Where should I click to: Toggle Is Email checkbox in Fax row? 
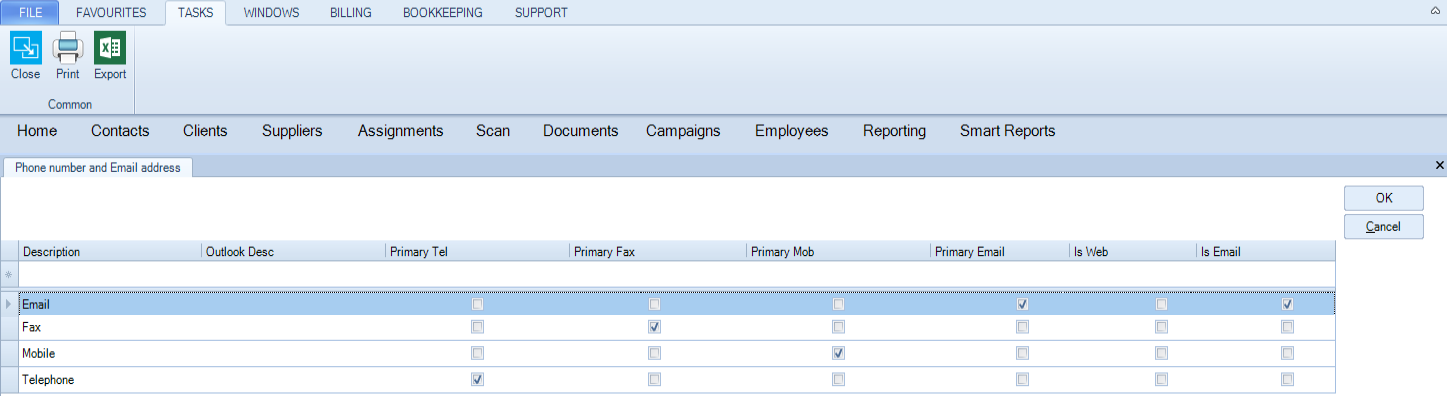(x=1287, y=327)
